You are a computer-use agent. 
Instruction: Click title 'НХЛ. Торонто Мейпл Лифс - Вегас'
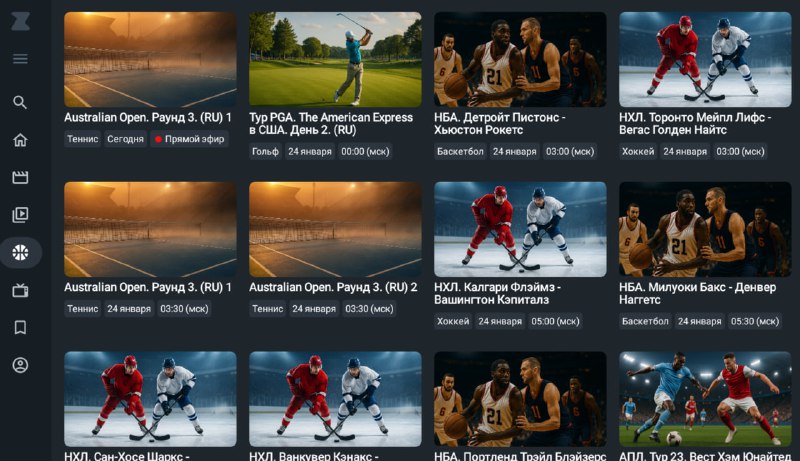tap(695, 124)
